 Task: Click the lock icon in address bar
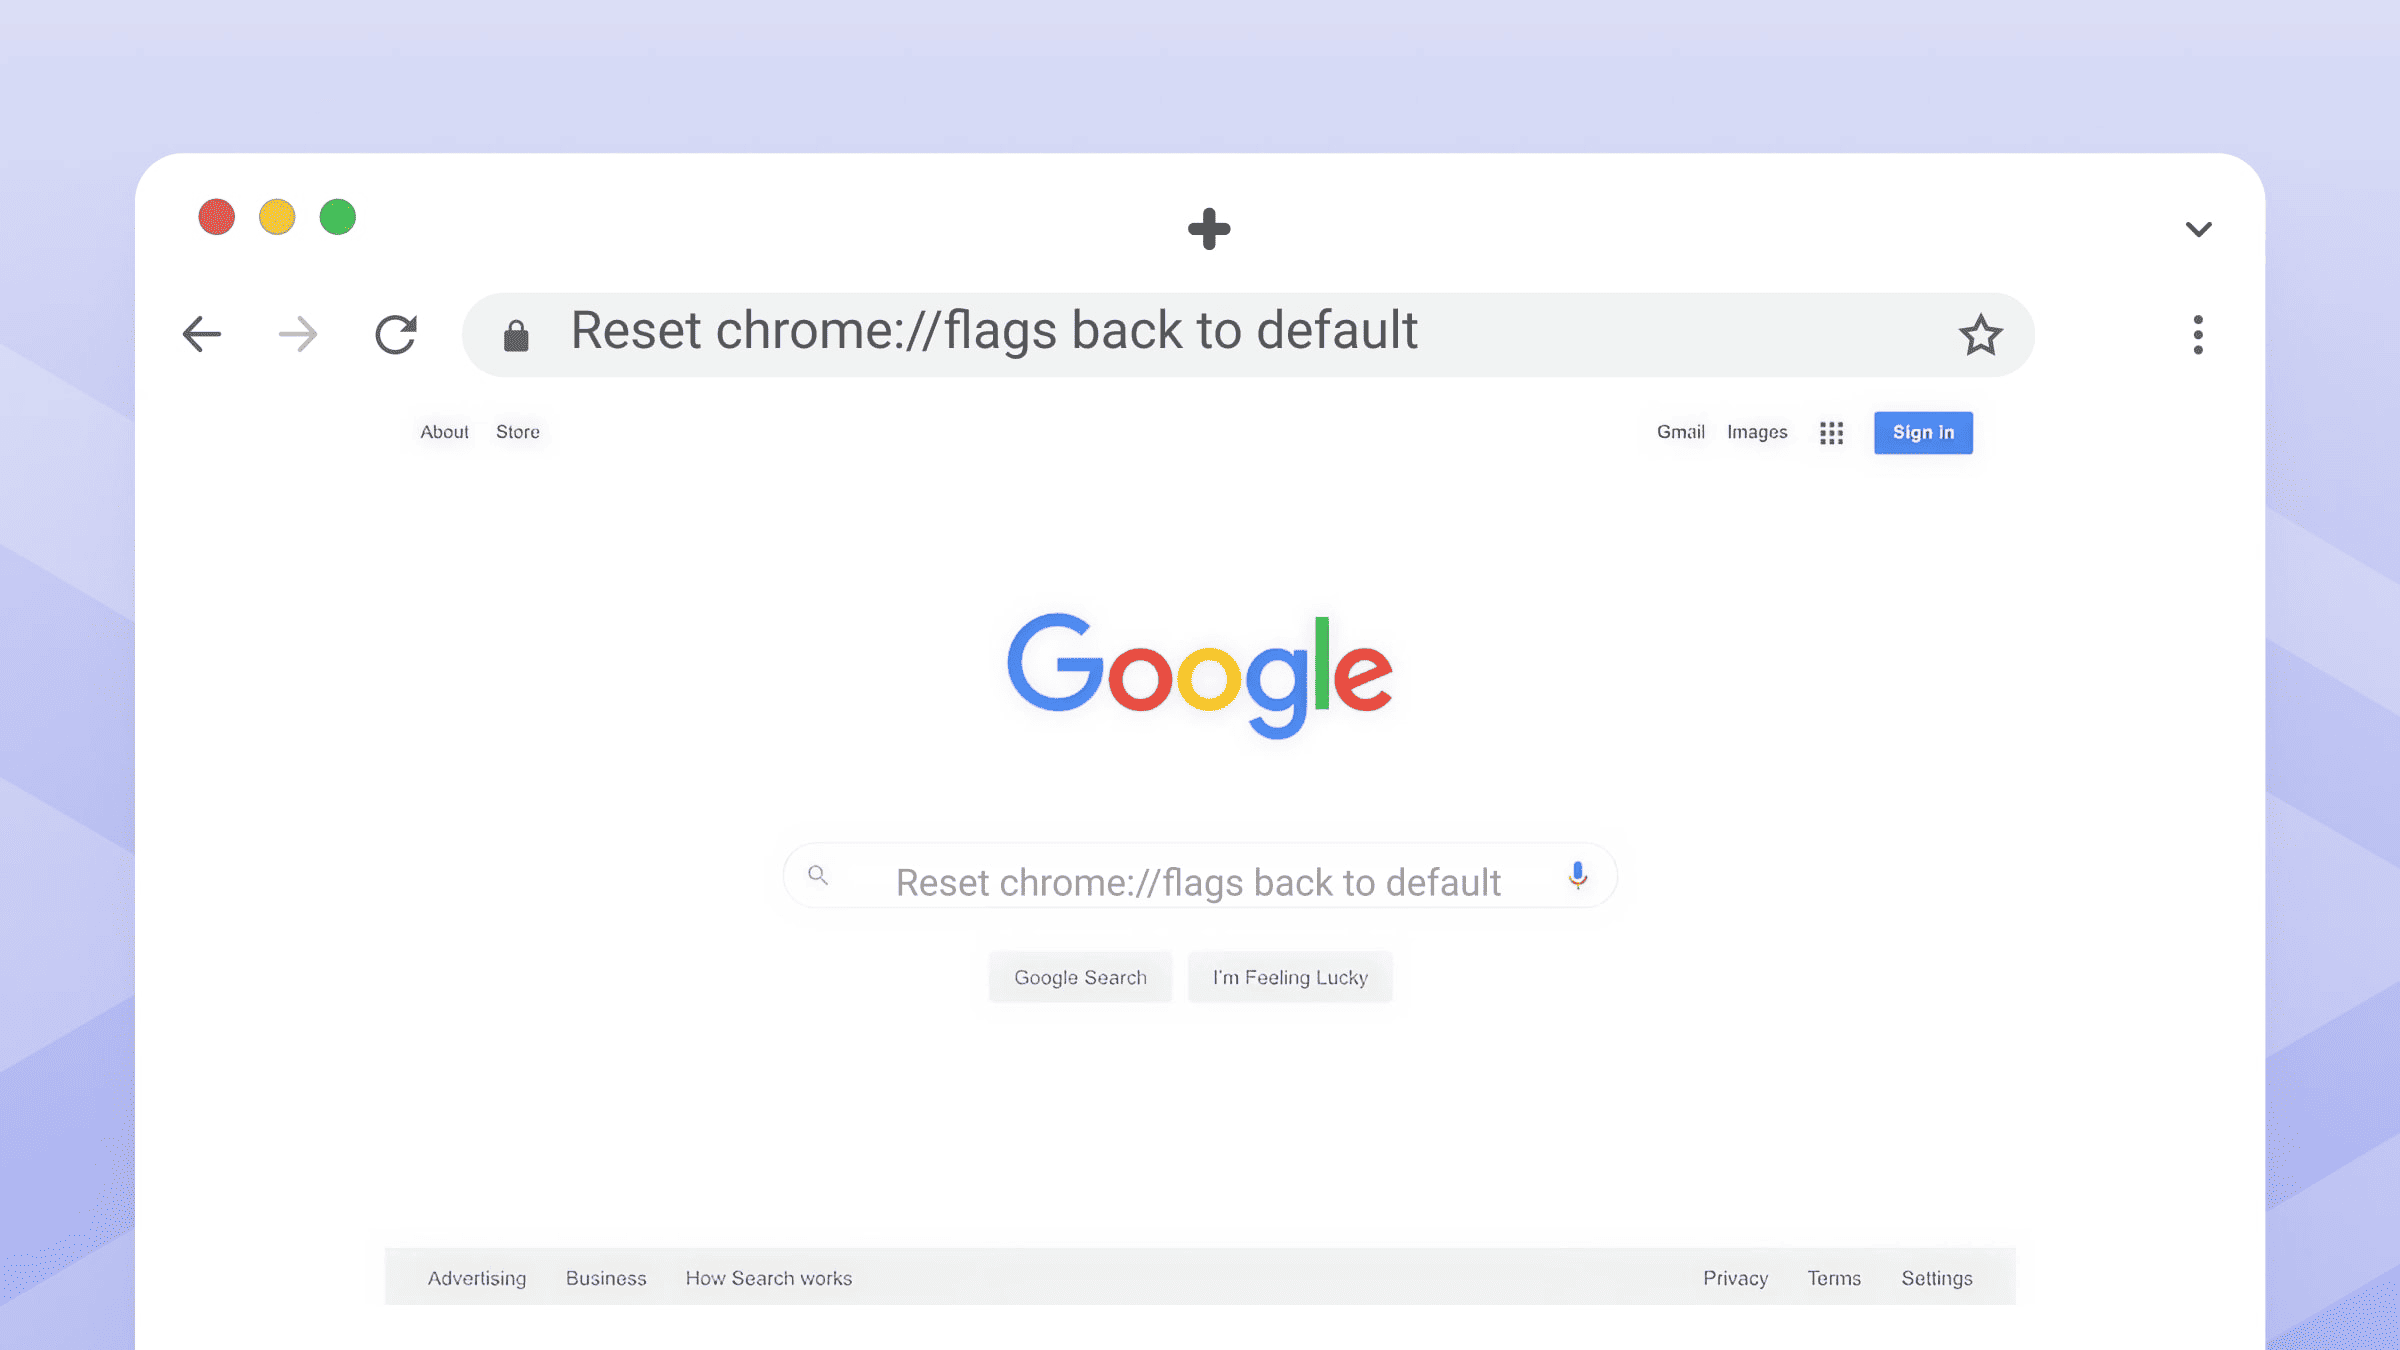tap(516, 336)
